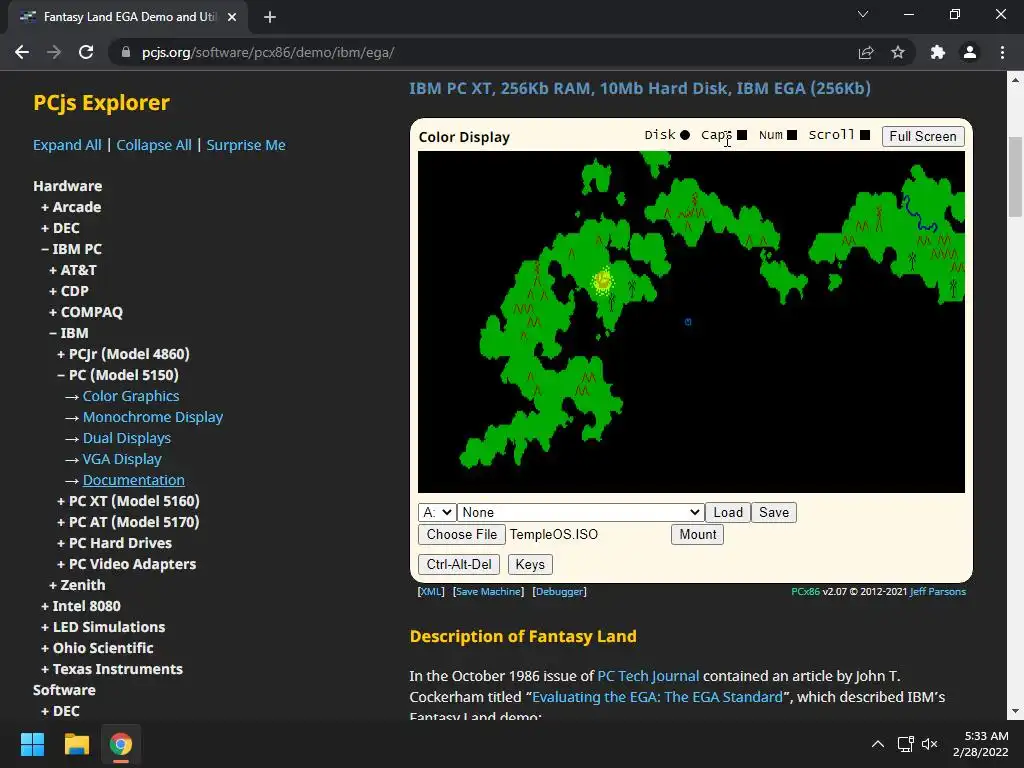Expand the COMPAQ tree node
The height and width of the screenshot is (768, 1024).
86,312
